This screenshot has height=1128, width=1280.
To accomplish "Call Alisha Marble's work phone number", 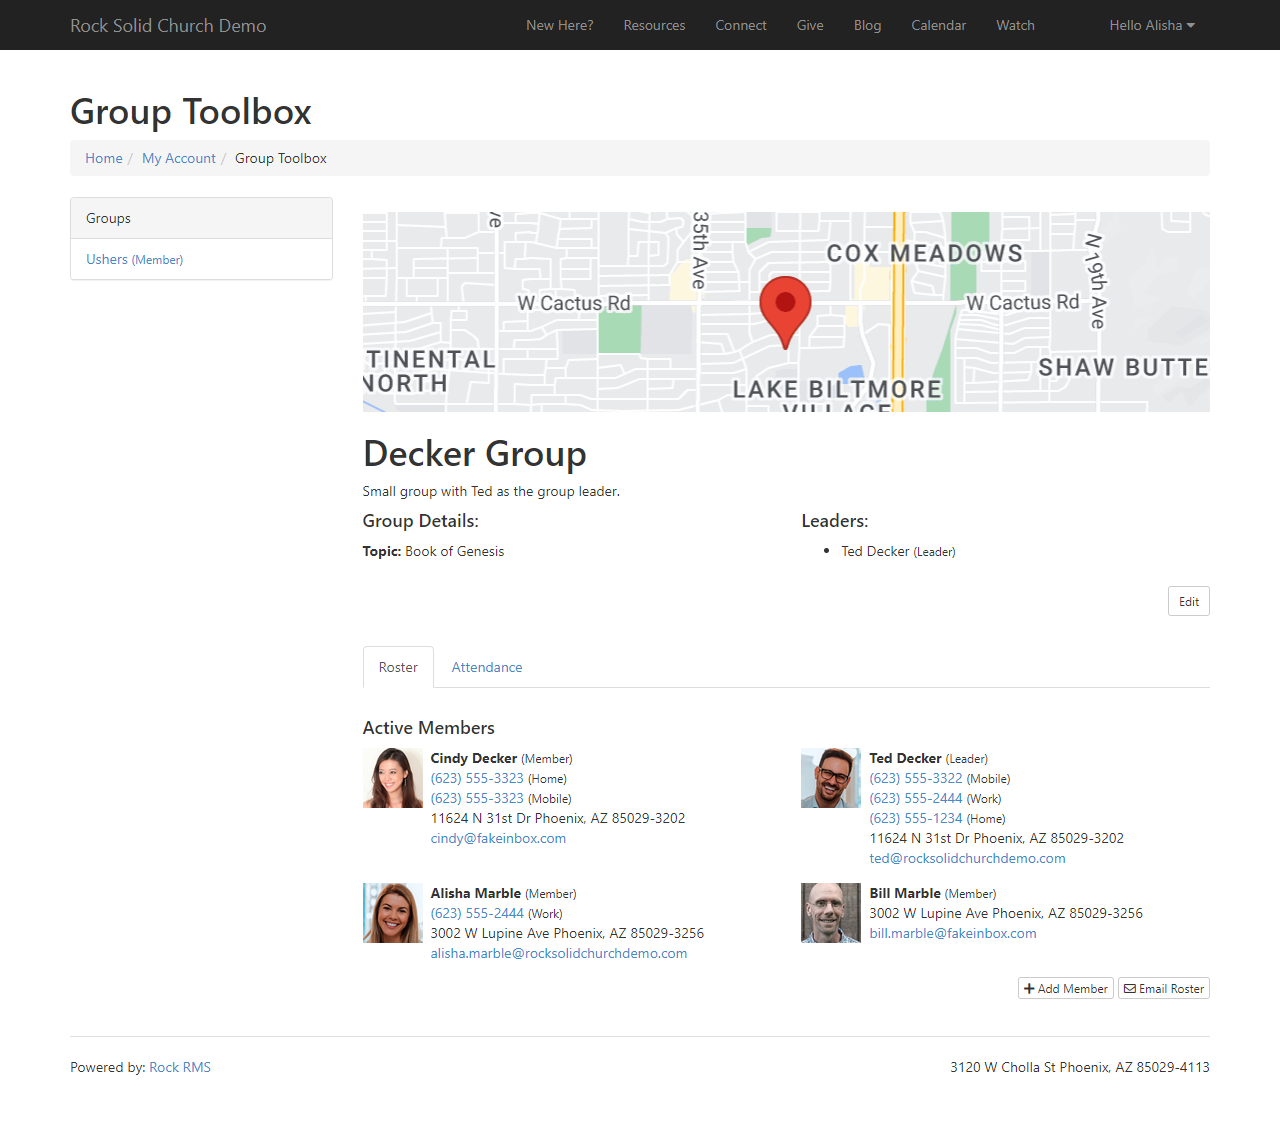I will (x=477, y=913).
